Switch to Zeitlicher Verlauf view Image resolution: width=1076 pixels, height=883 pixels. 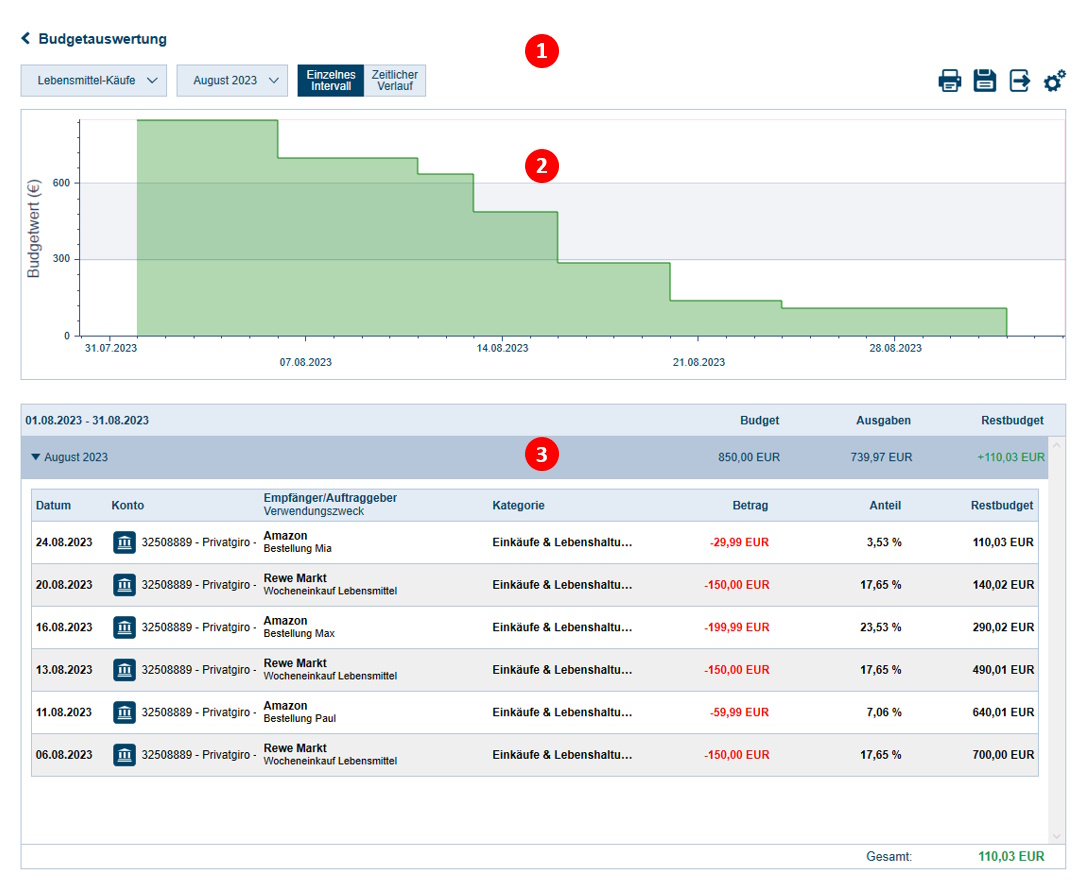(395, 81)
